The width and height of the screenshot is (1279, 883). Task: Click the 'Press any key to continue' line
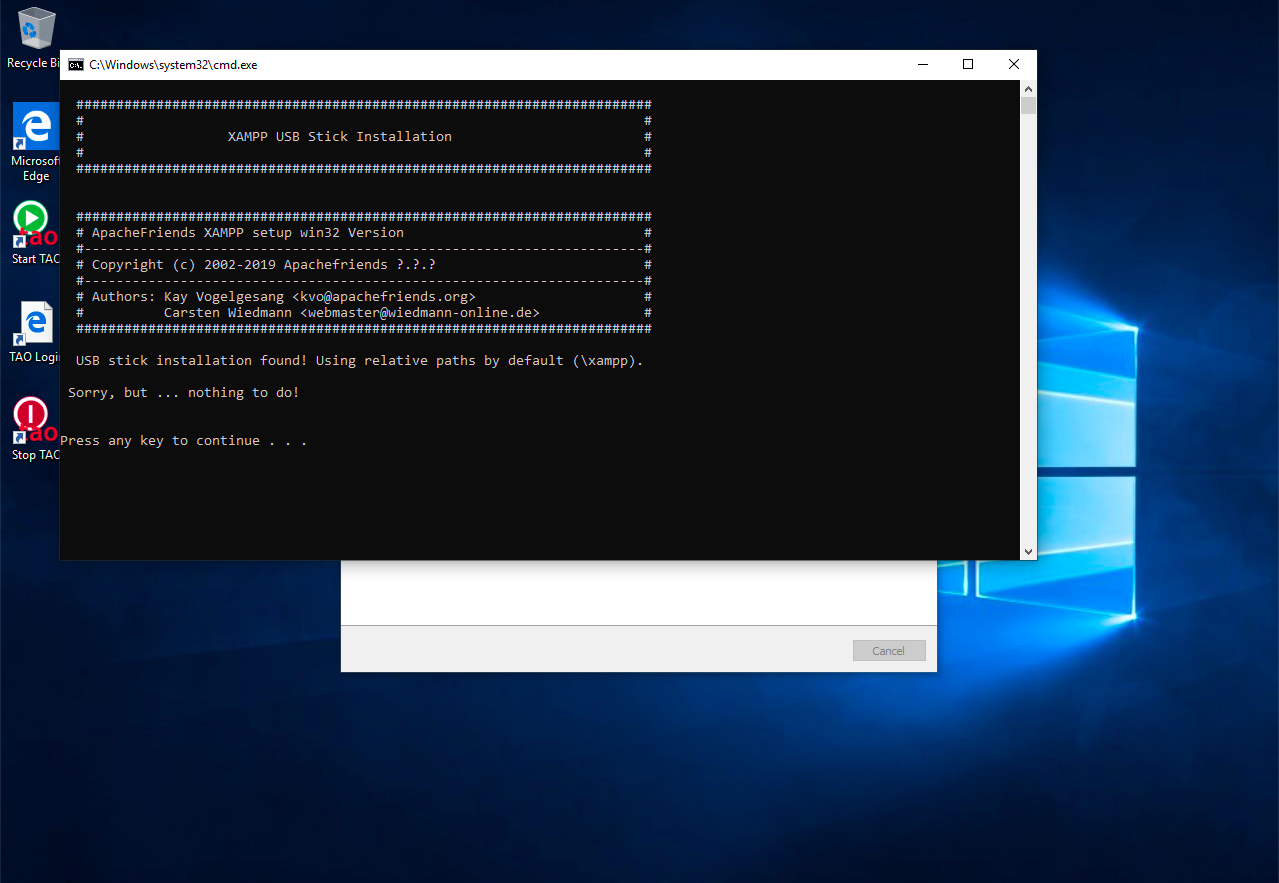[186, 440]
